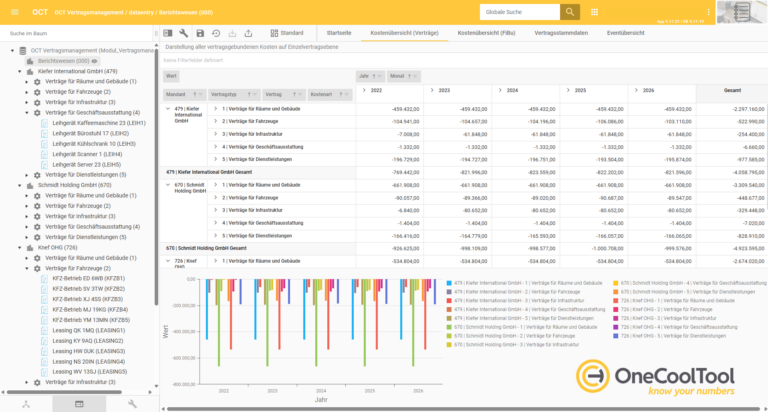This screenshot has width=768, height=412.
Task: Select the Standard layout button
Action: [x=287, y=33]
